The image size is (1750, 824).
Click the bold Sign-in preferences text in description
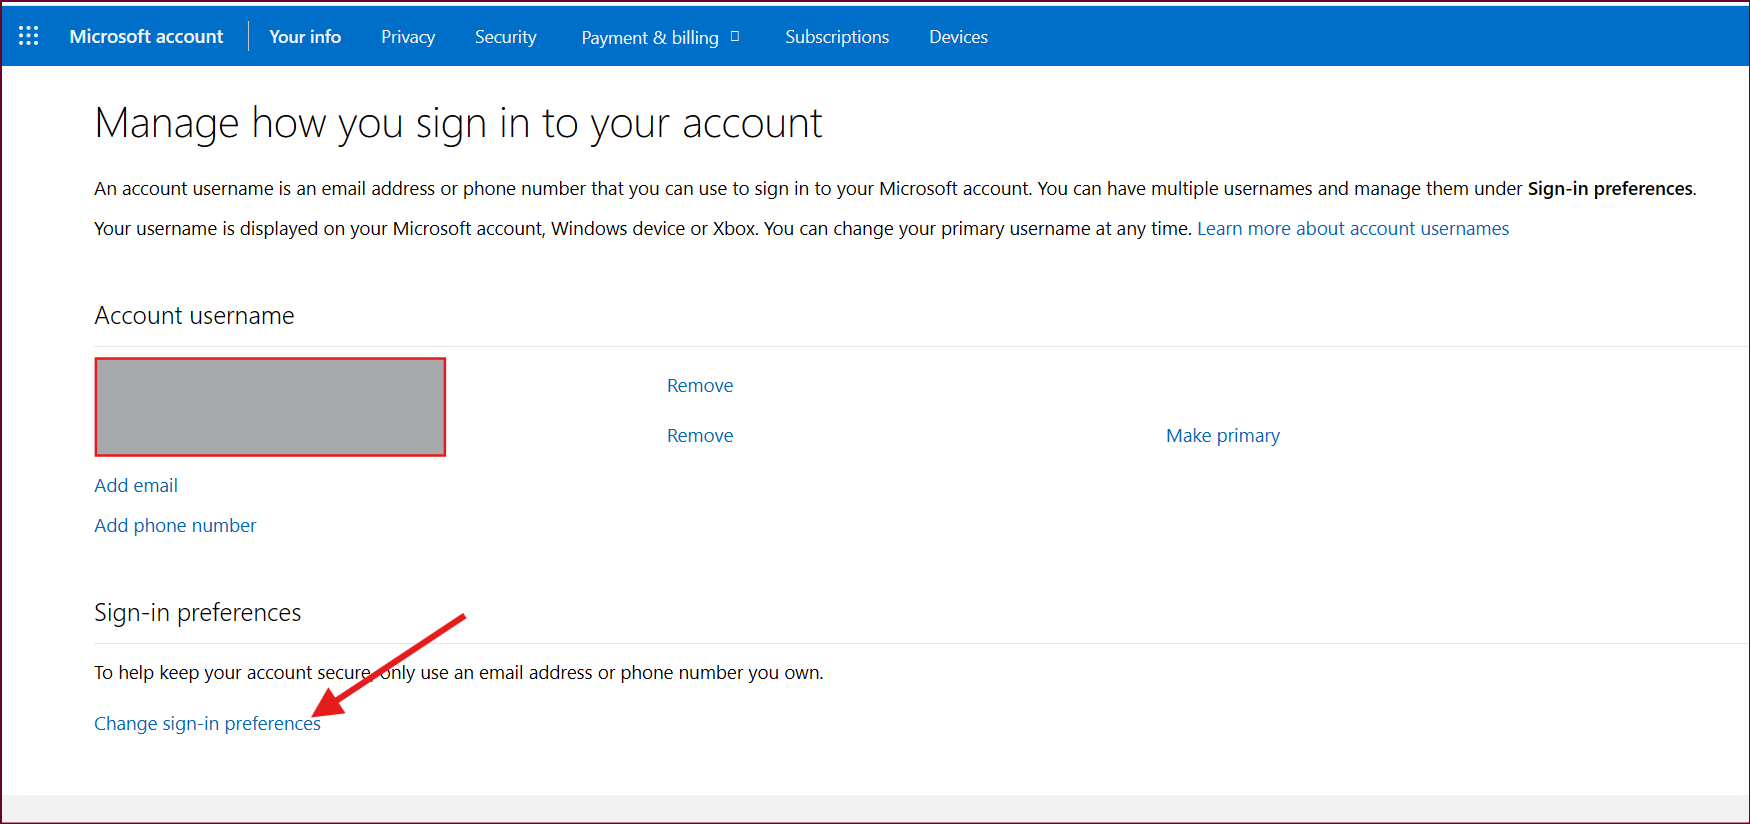1610,189
